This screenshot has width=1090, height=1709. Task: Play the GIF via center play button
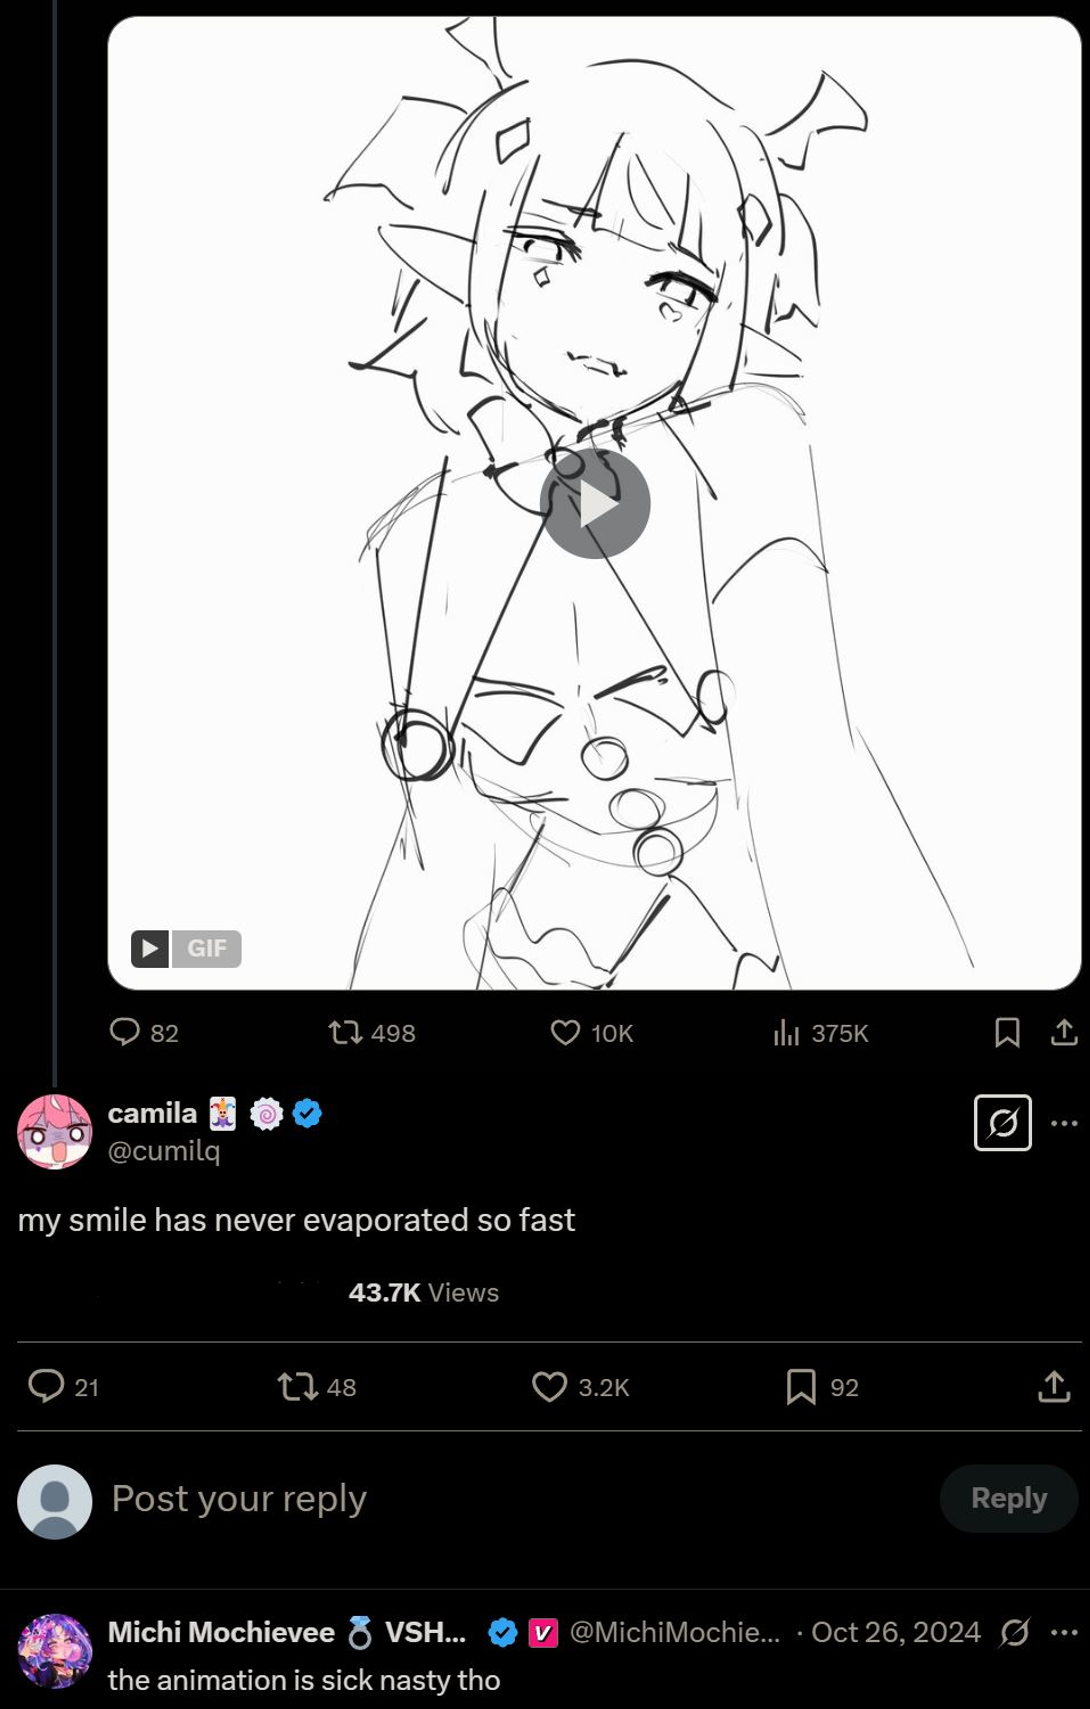point(595,504)
